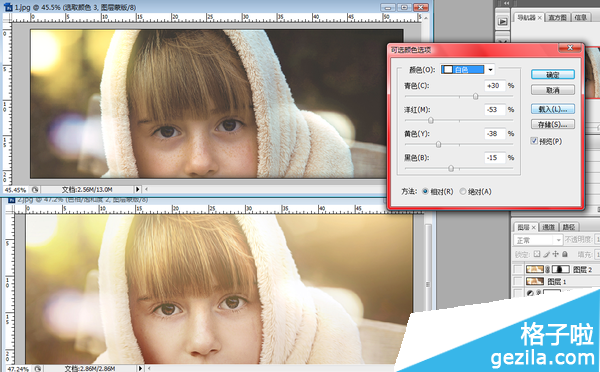Click ruler origin corner of 2.jpg window
The image size is (600, 372).
(10, 210)
